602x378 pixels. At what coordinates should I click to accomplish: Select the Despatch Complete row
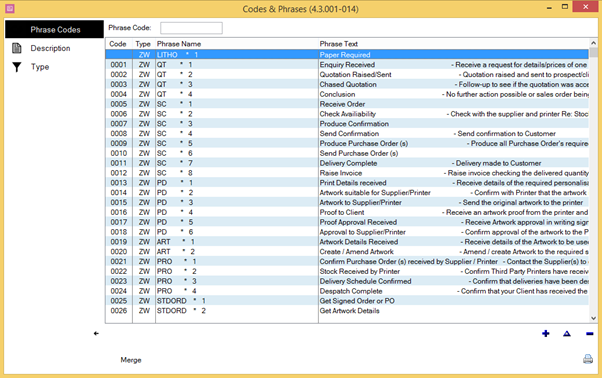coord(347,291)
